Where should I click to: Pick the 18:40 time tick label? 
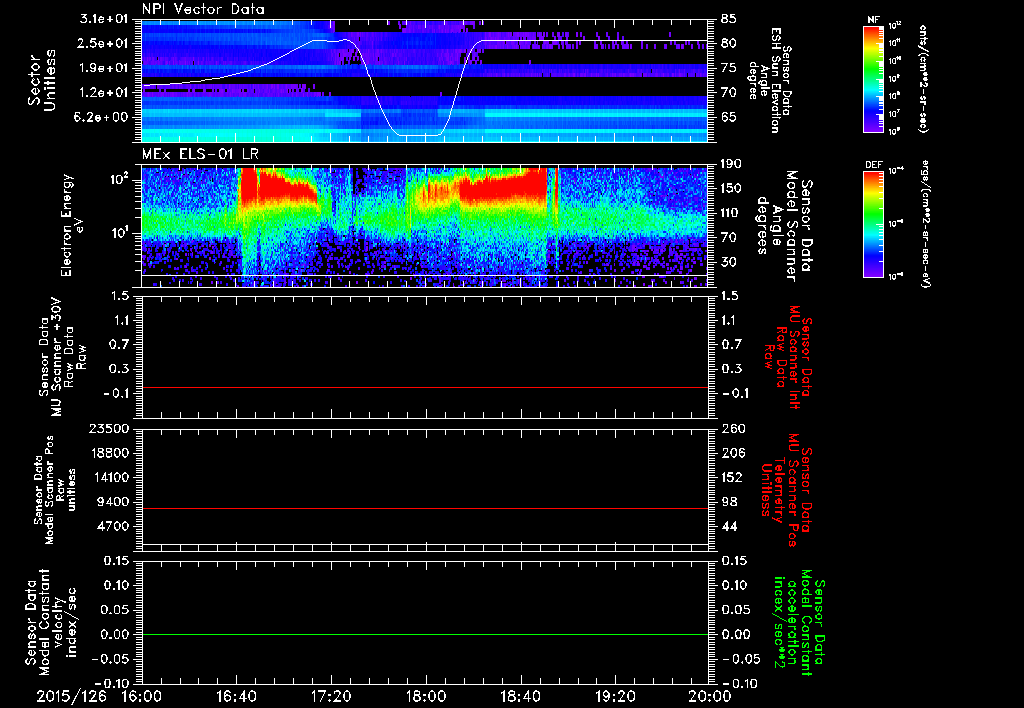tap(520, 696)
